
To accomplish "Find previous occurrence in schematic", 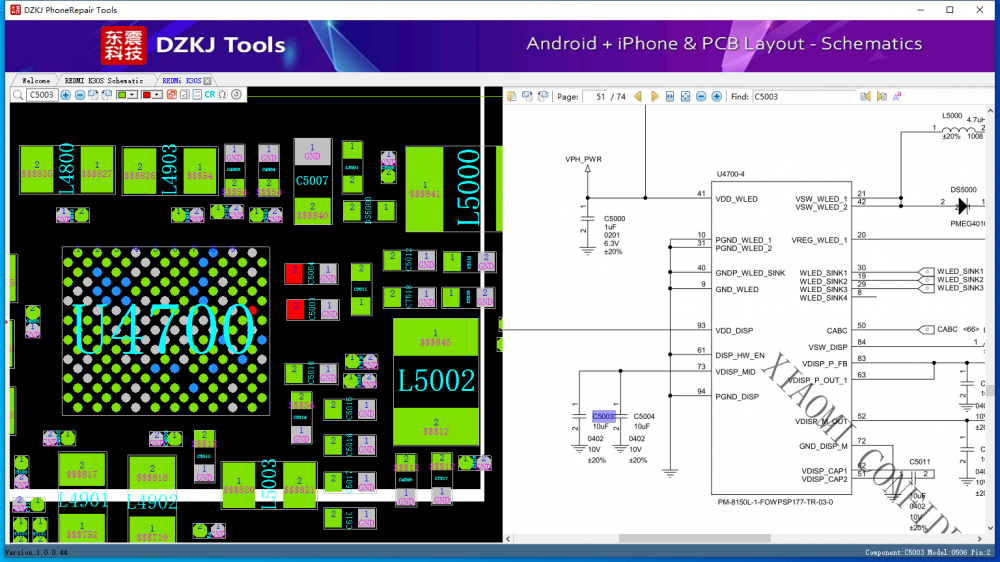I will (865, 97).
